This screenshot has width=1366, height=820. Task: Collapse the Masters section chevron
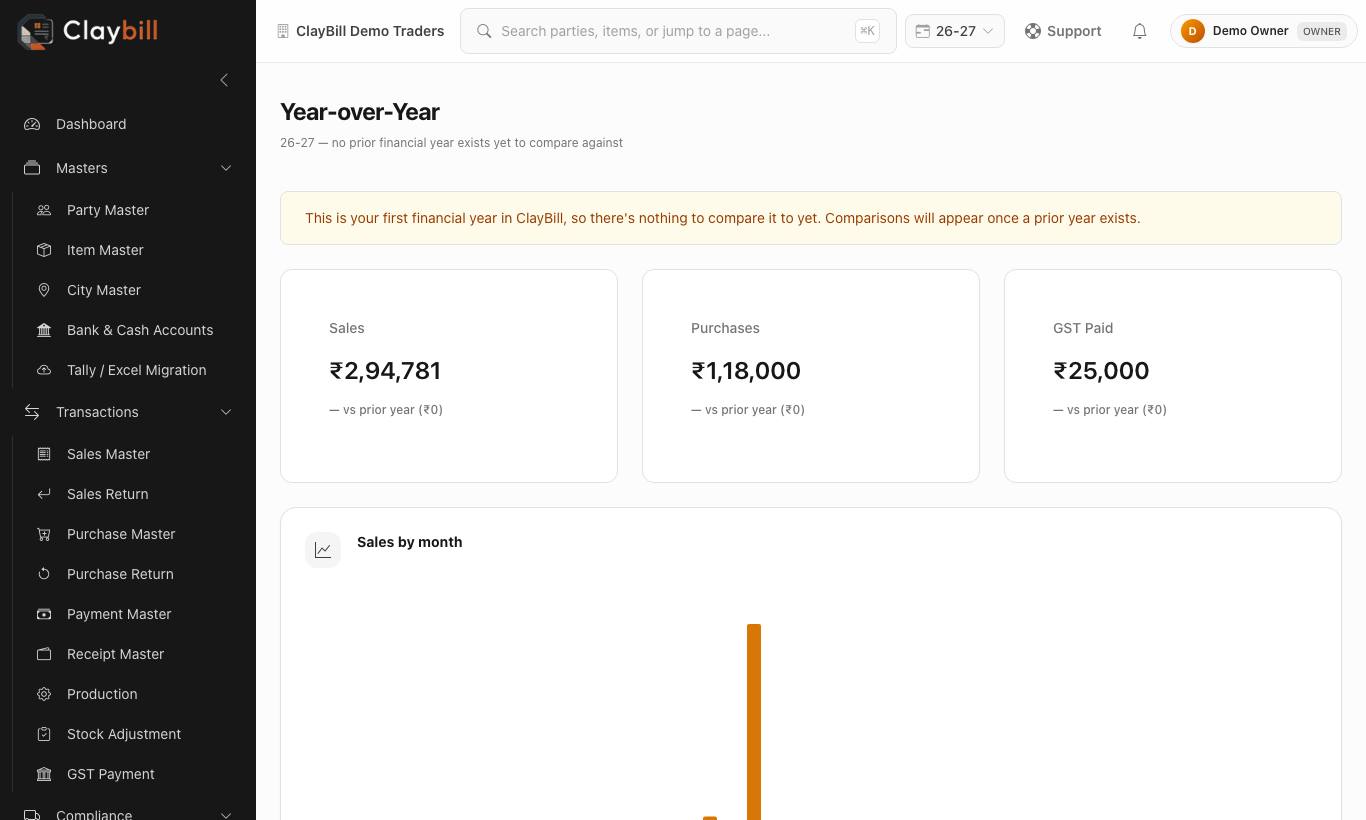coord(226,168)
